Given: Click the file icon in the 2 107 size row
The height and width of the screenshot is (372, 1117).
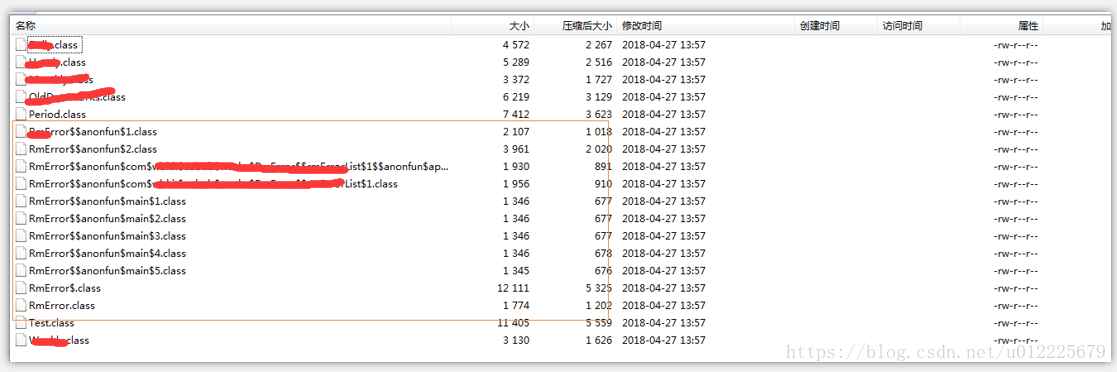Looking at the screenshot, I should coord(21,132).
